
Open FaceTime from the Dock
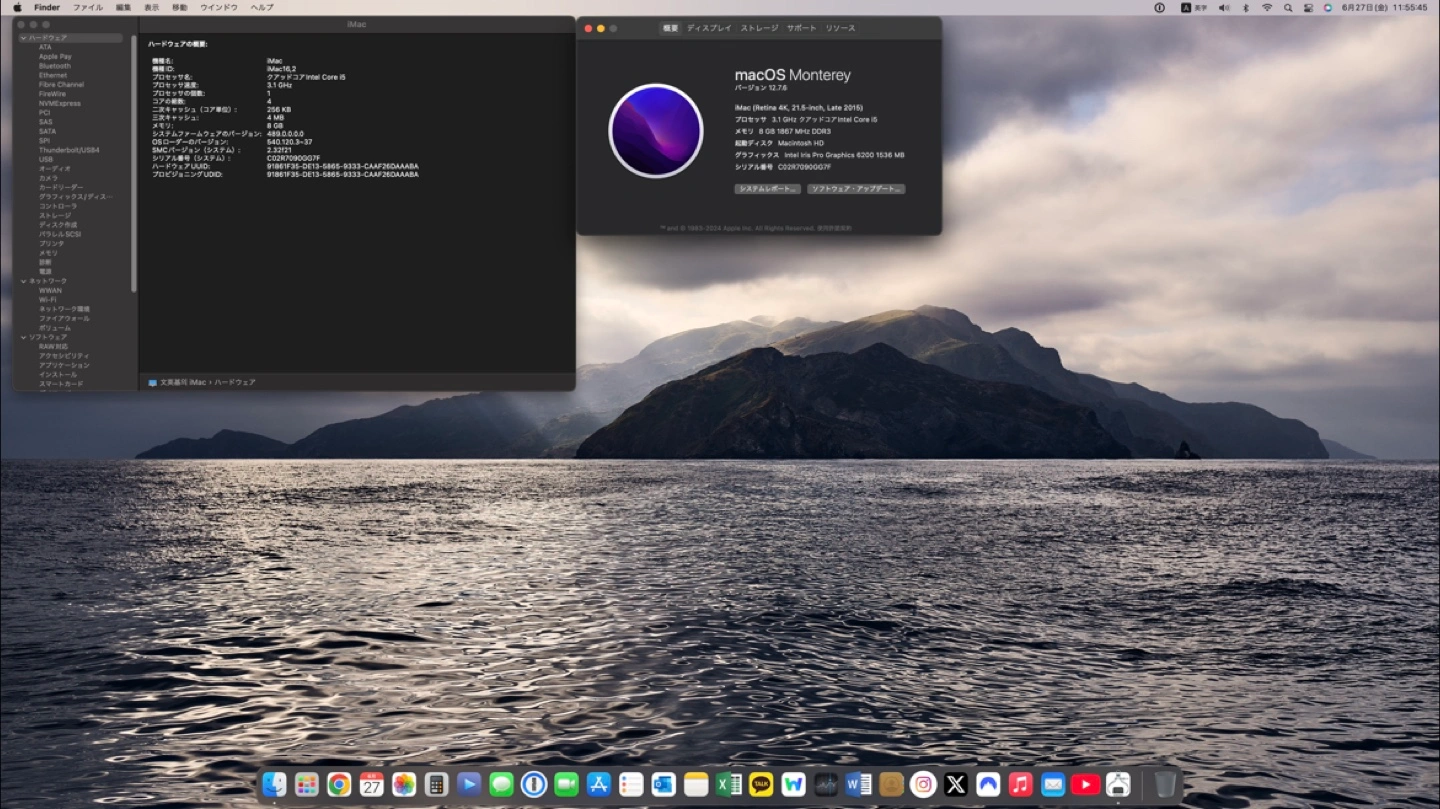pyautogui.click(x=566, y=785)
